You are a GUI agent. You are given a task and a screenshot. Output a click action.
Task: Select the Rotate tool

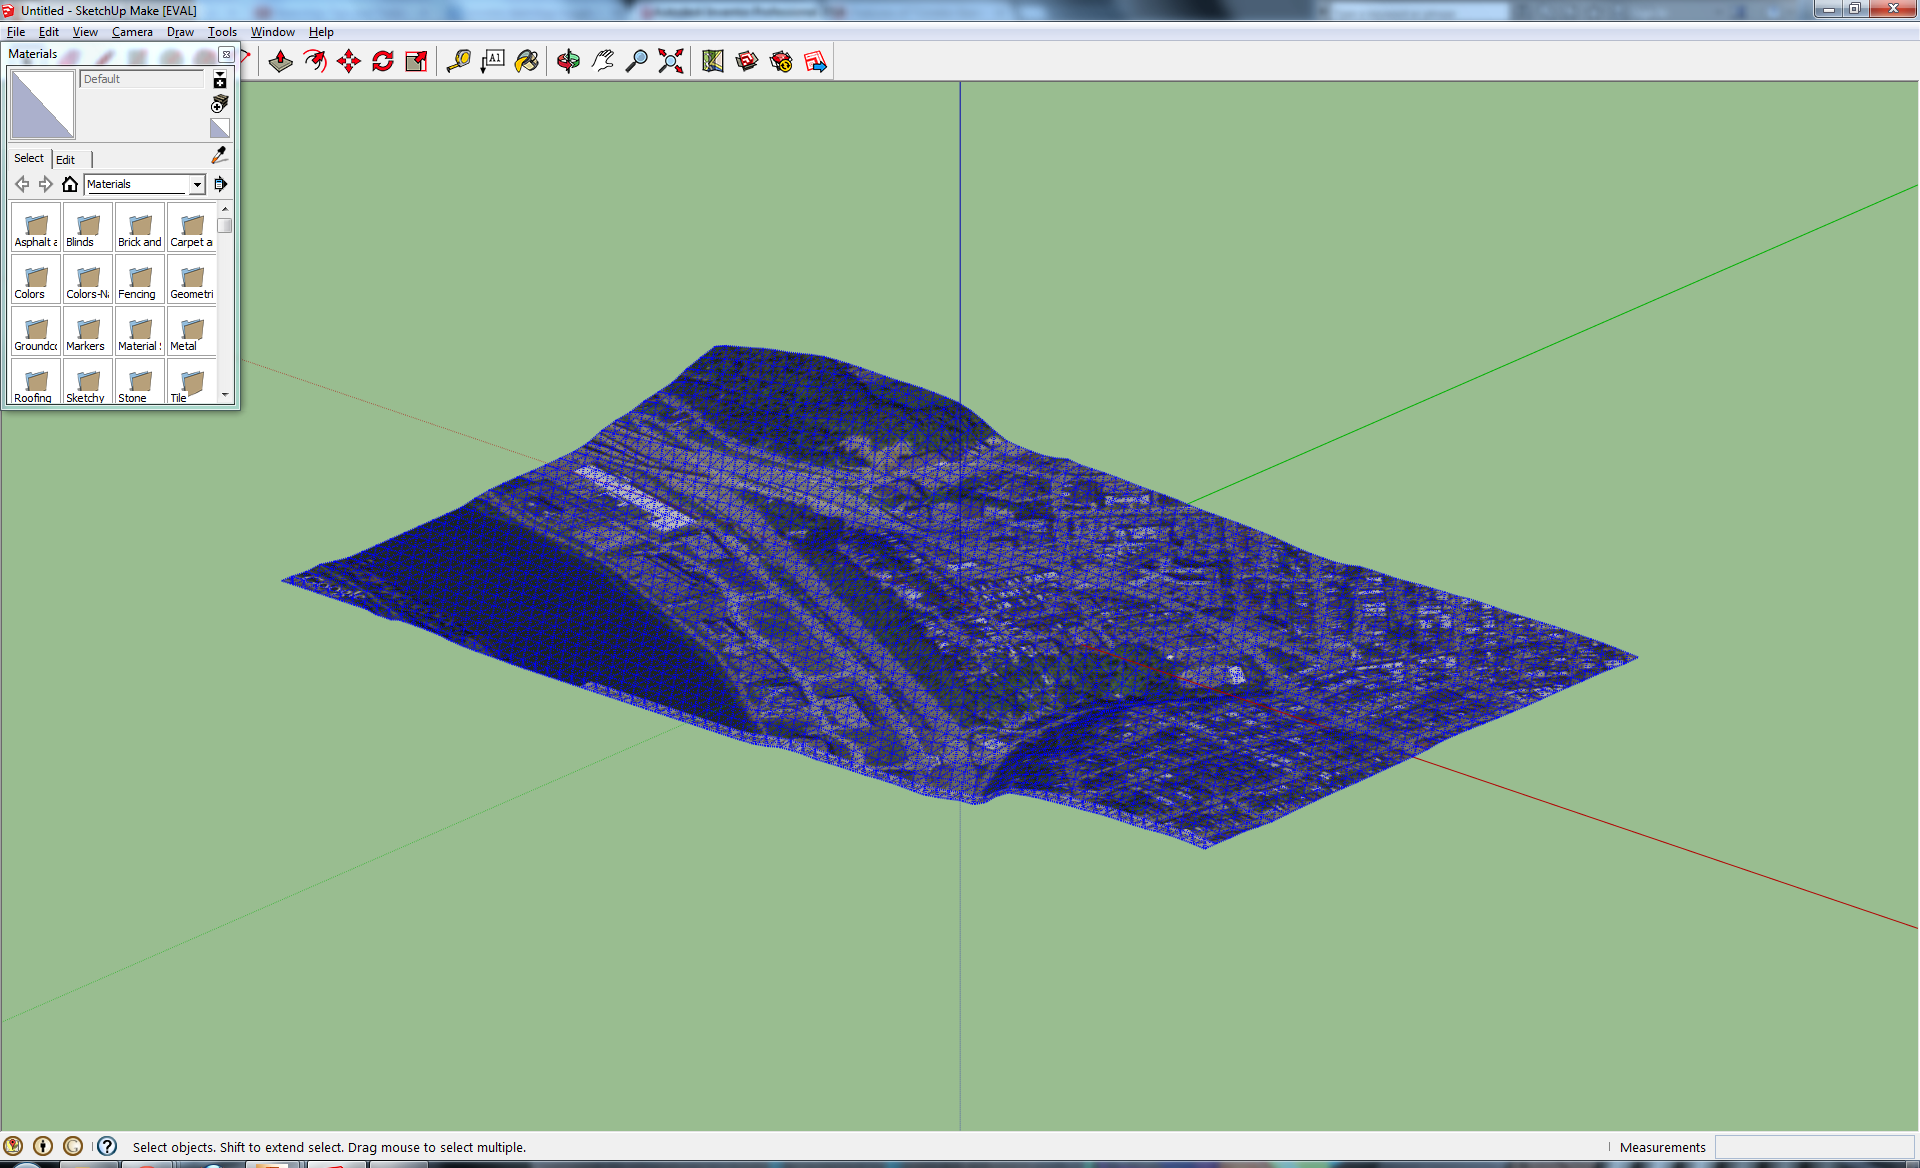coord(383,62)
